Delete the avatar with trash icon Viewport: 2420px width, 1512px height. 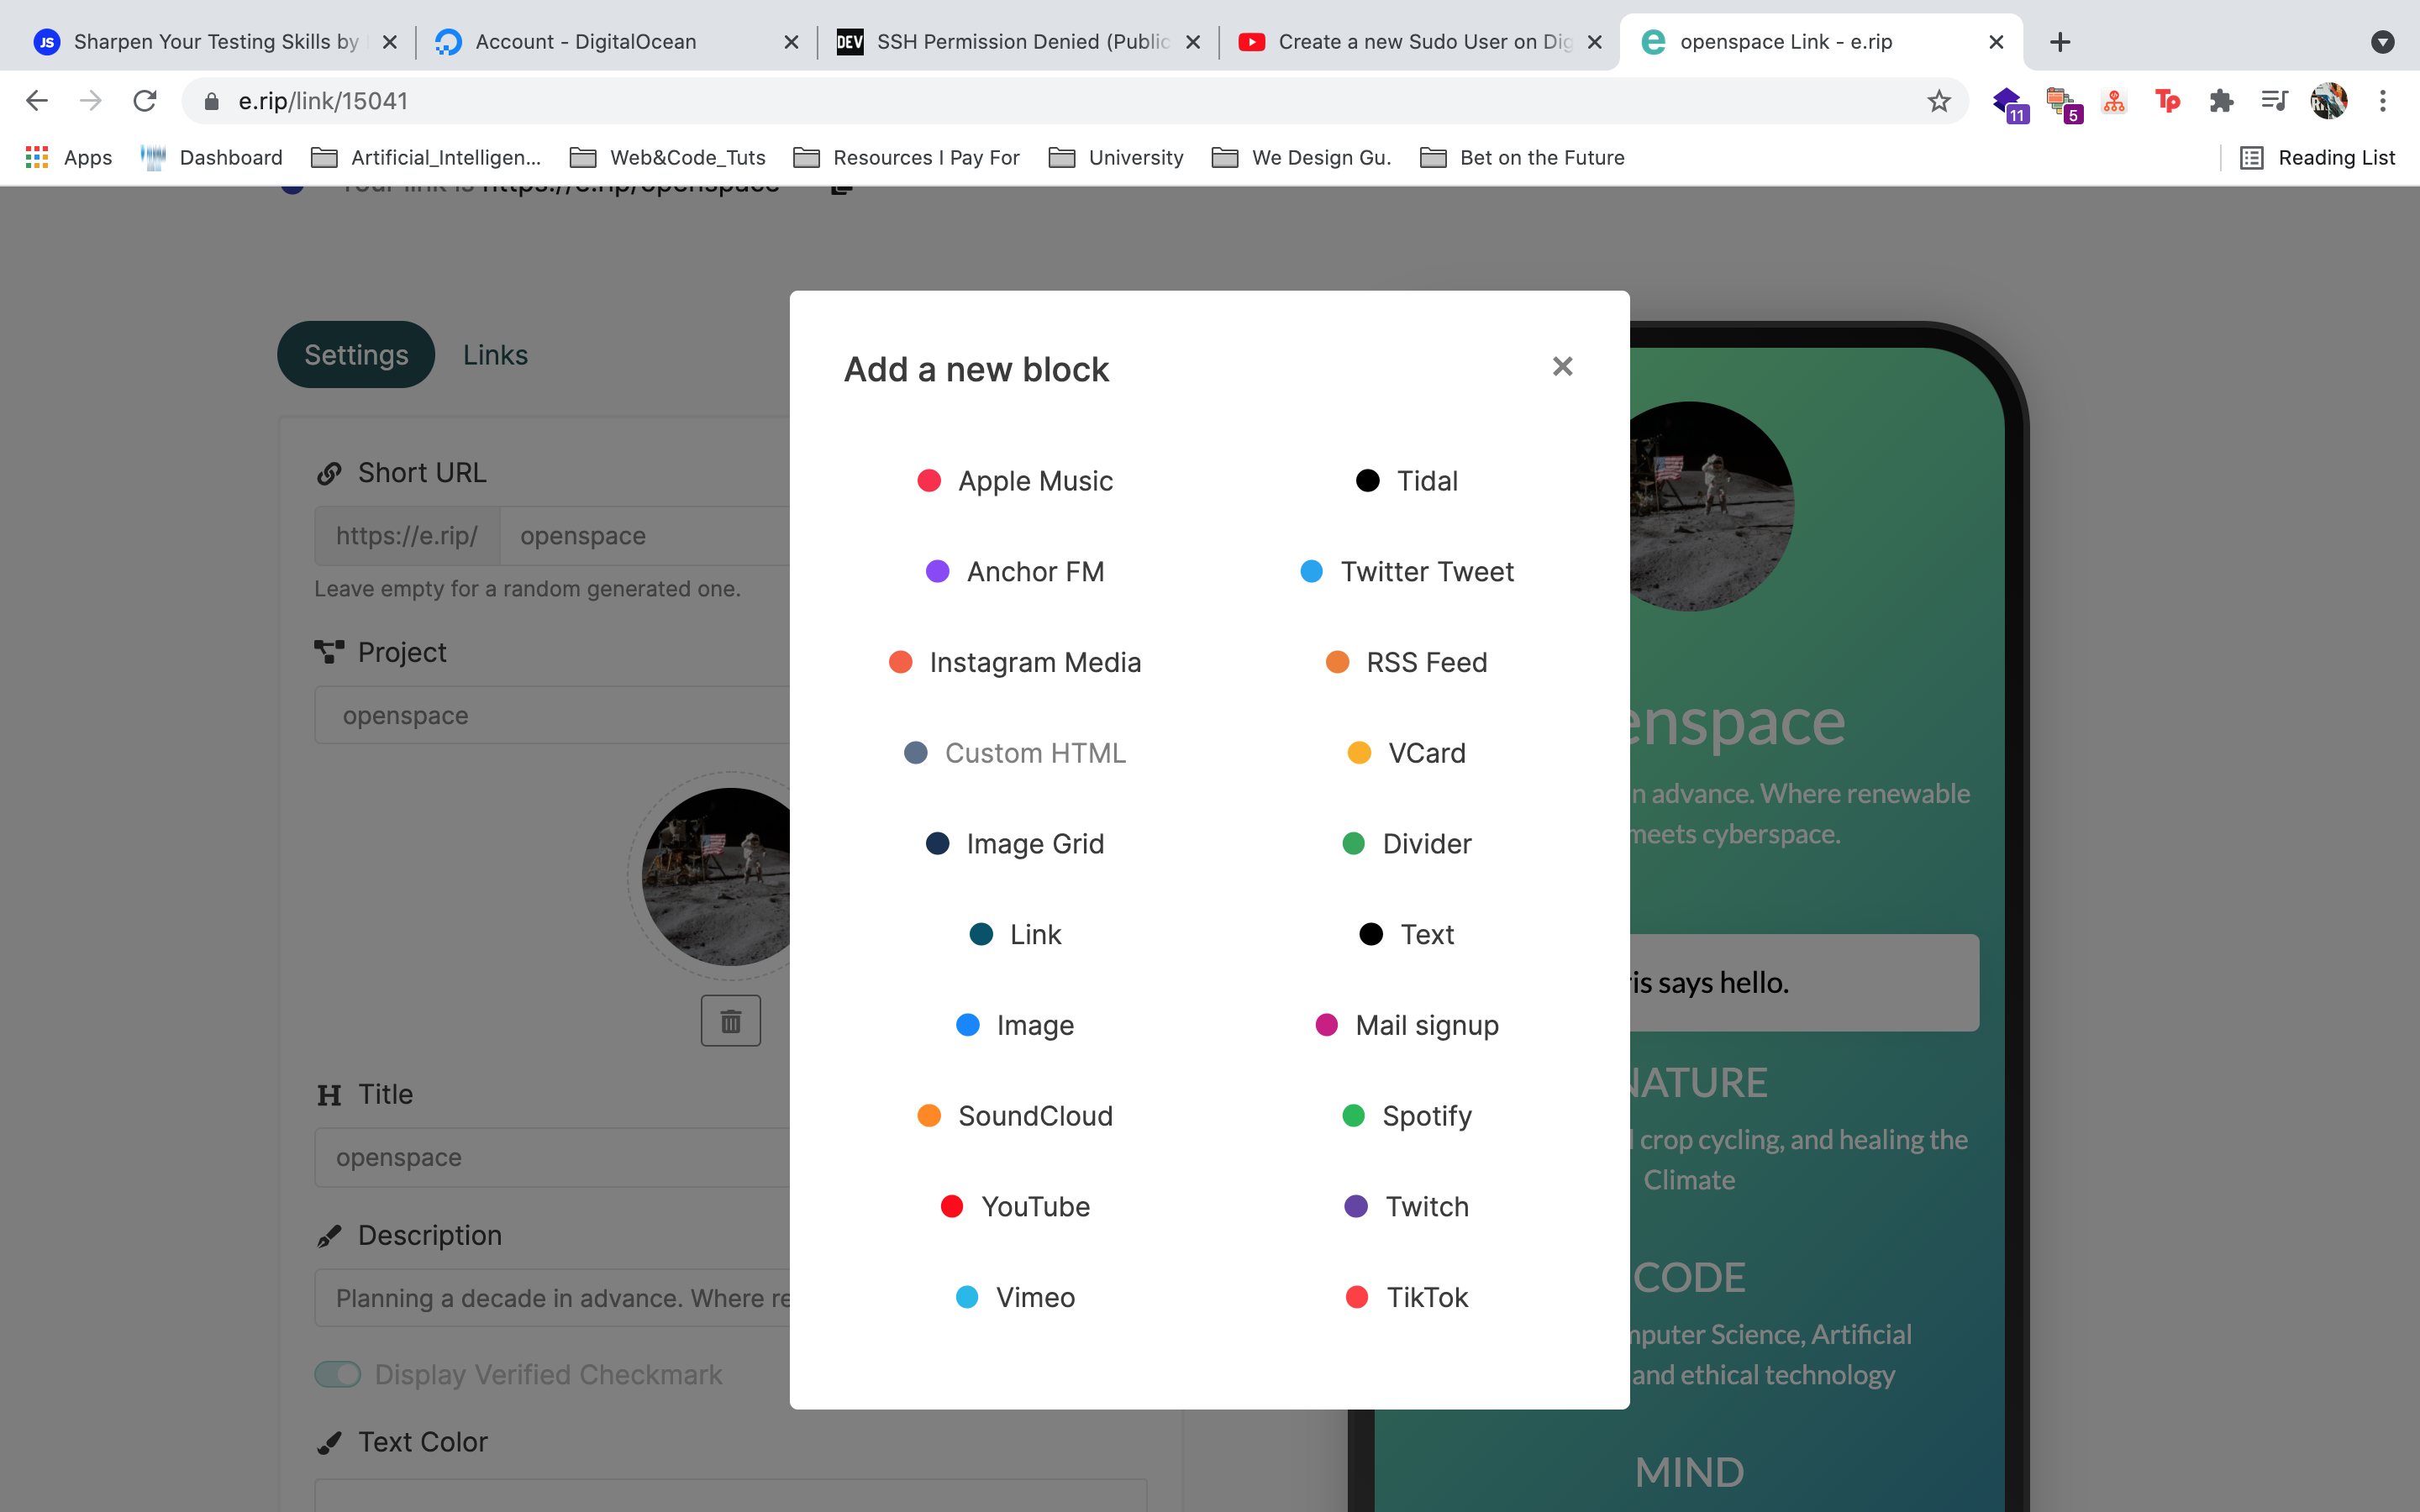(x=731, y=1021)
